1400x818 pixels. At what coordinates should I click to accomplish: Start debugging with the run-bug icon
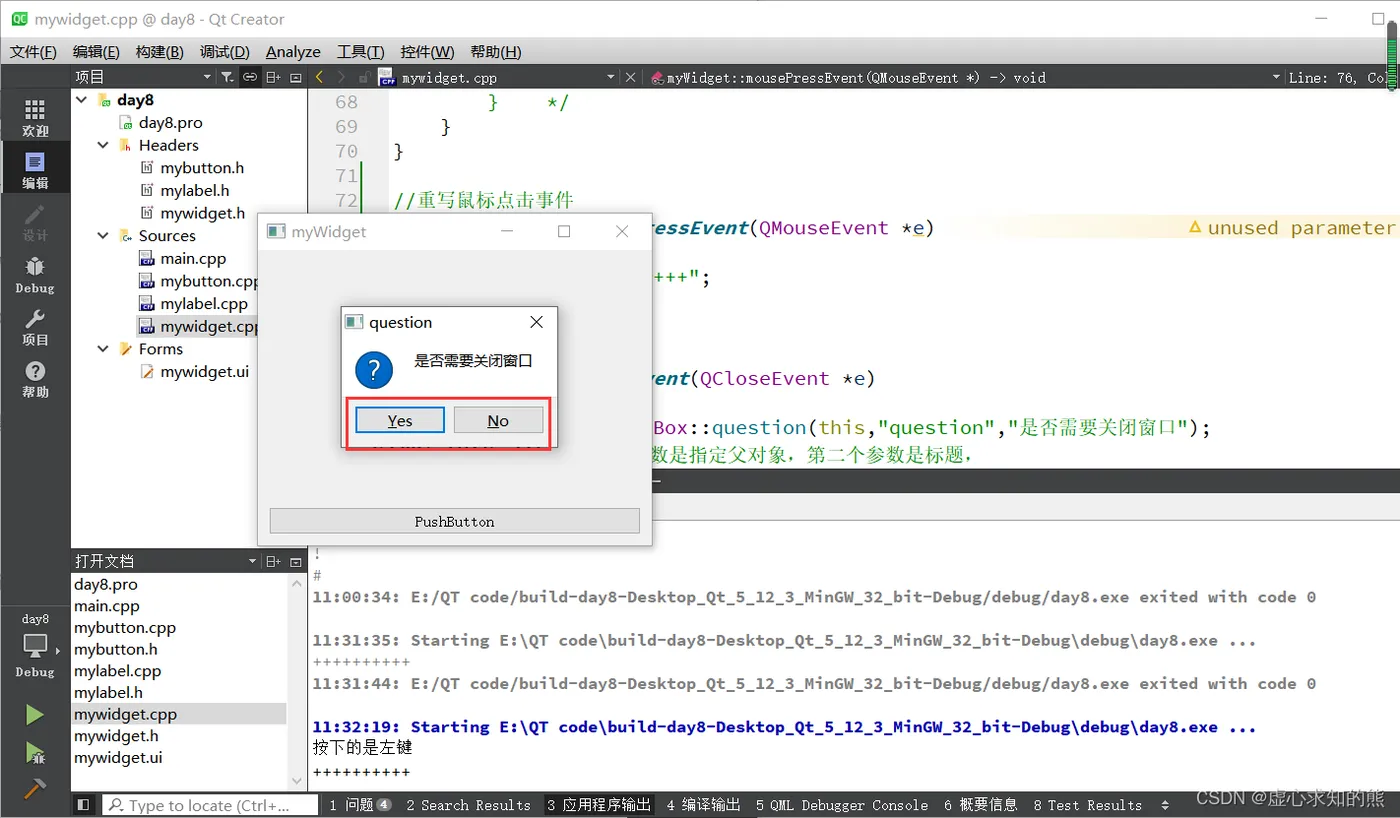pyautogui.click(x=35, y=752)
